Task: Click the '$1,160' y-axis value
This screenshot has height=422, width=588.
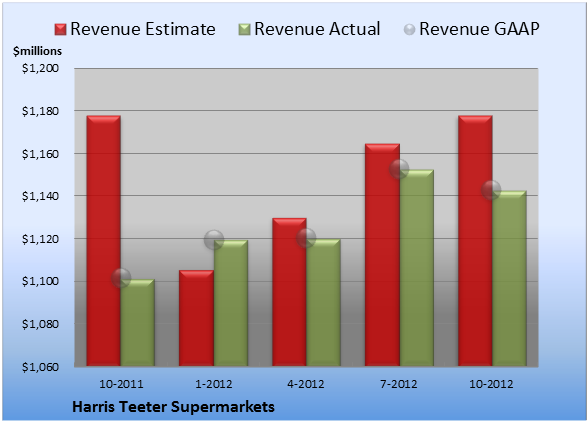Action: point(40,154)
